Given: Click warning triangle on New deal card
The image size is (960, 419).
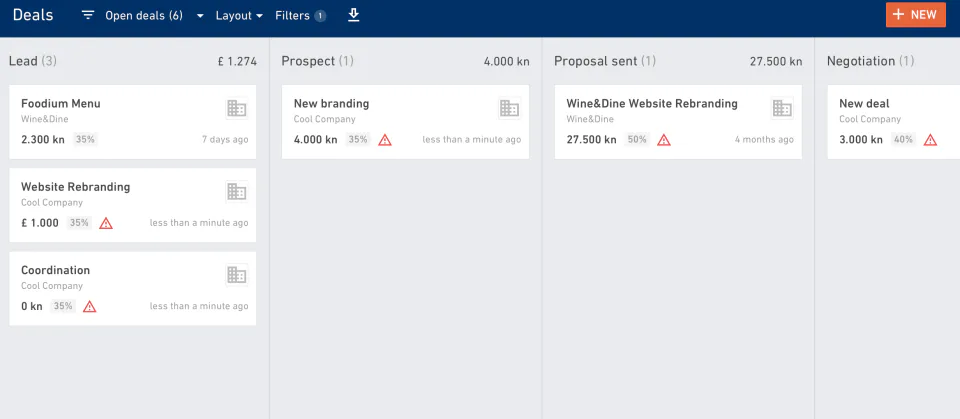Looking at the screenshot, I should coord(930,140).
